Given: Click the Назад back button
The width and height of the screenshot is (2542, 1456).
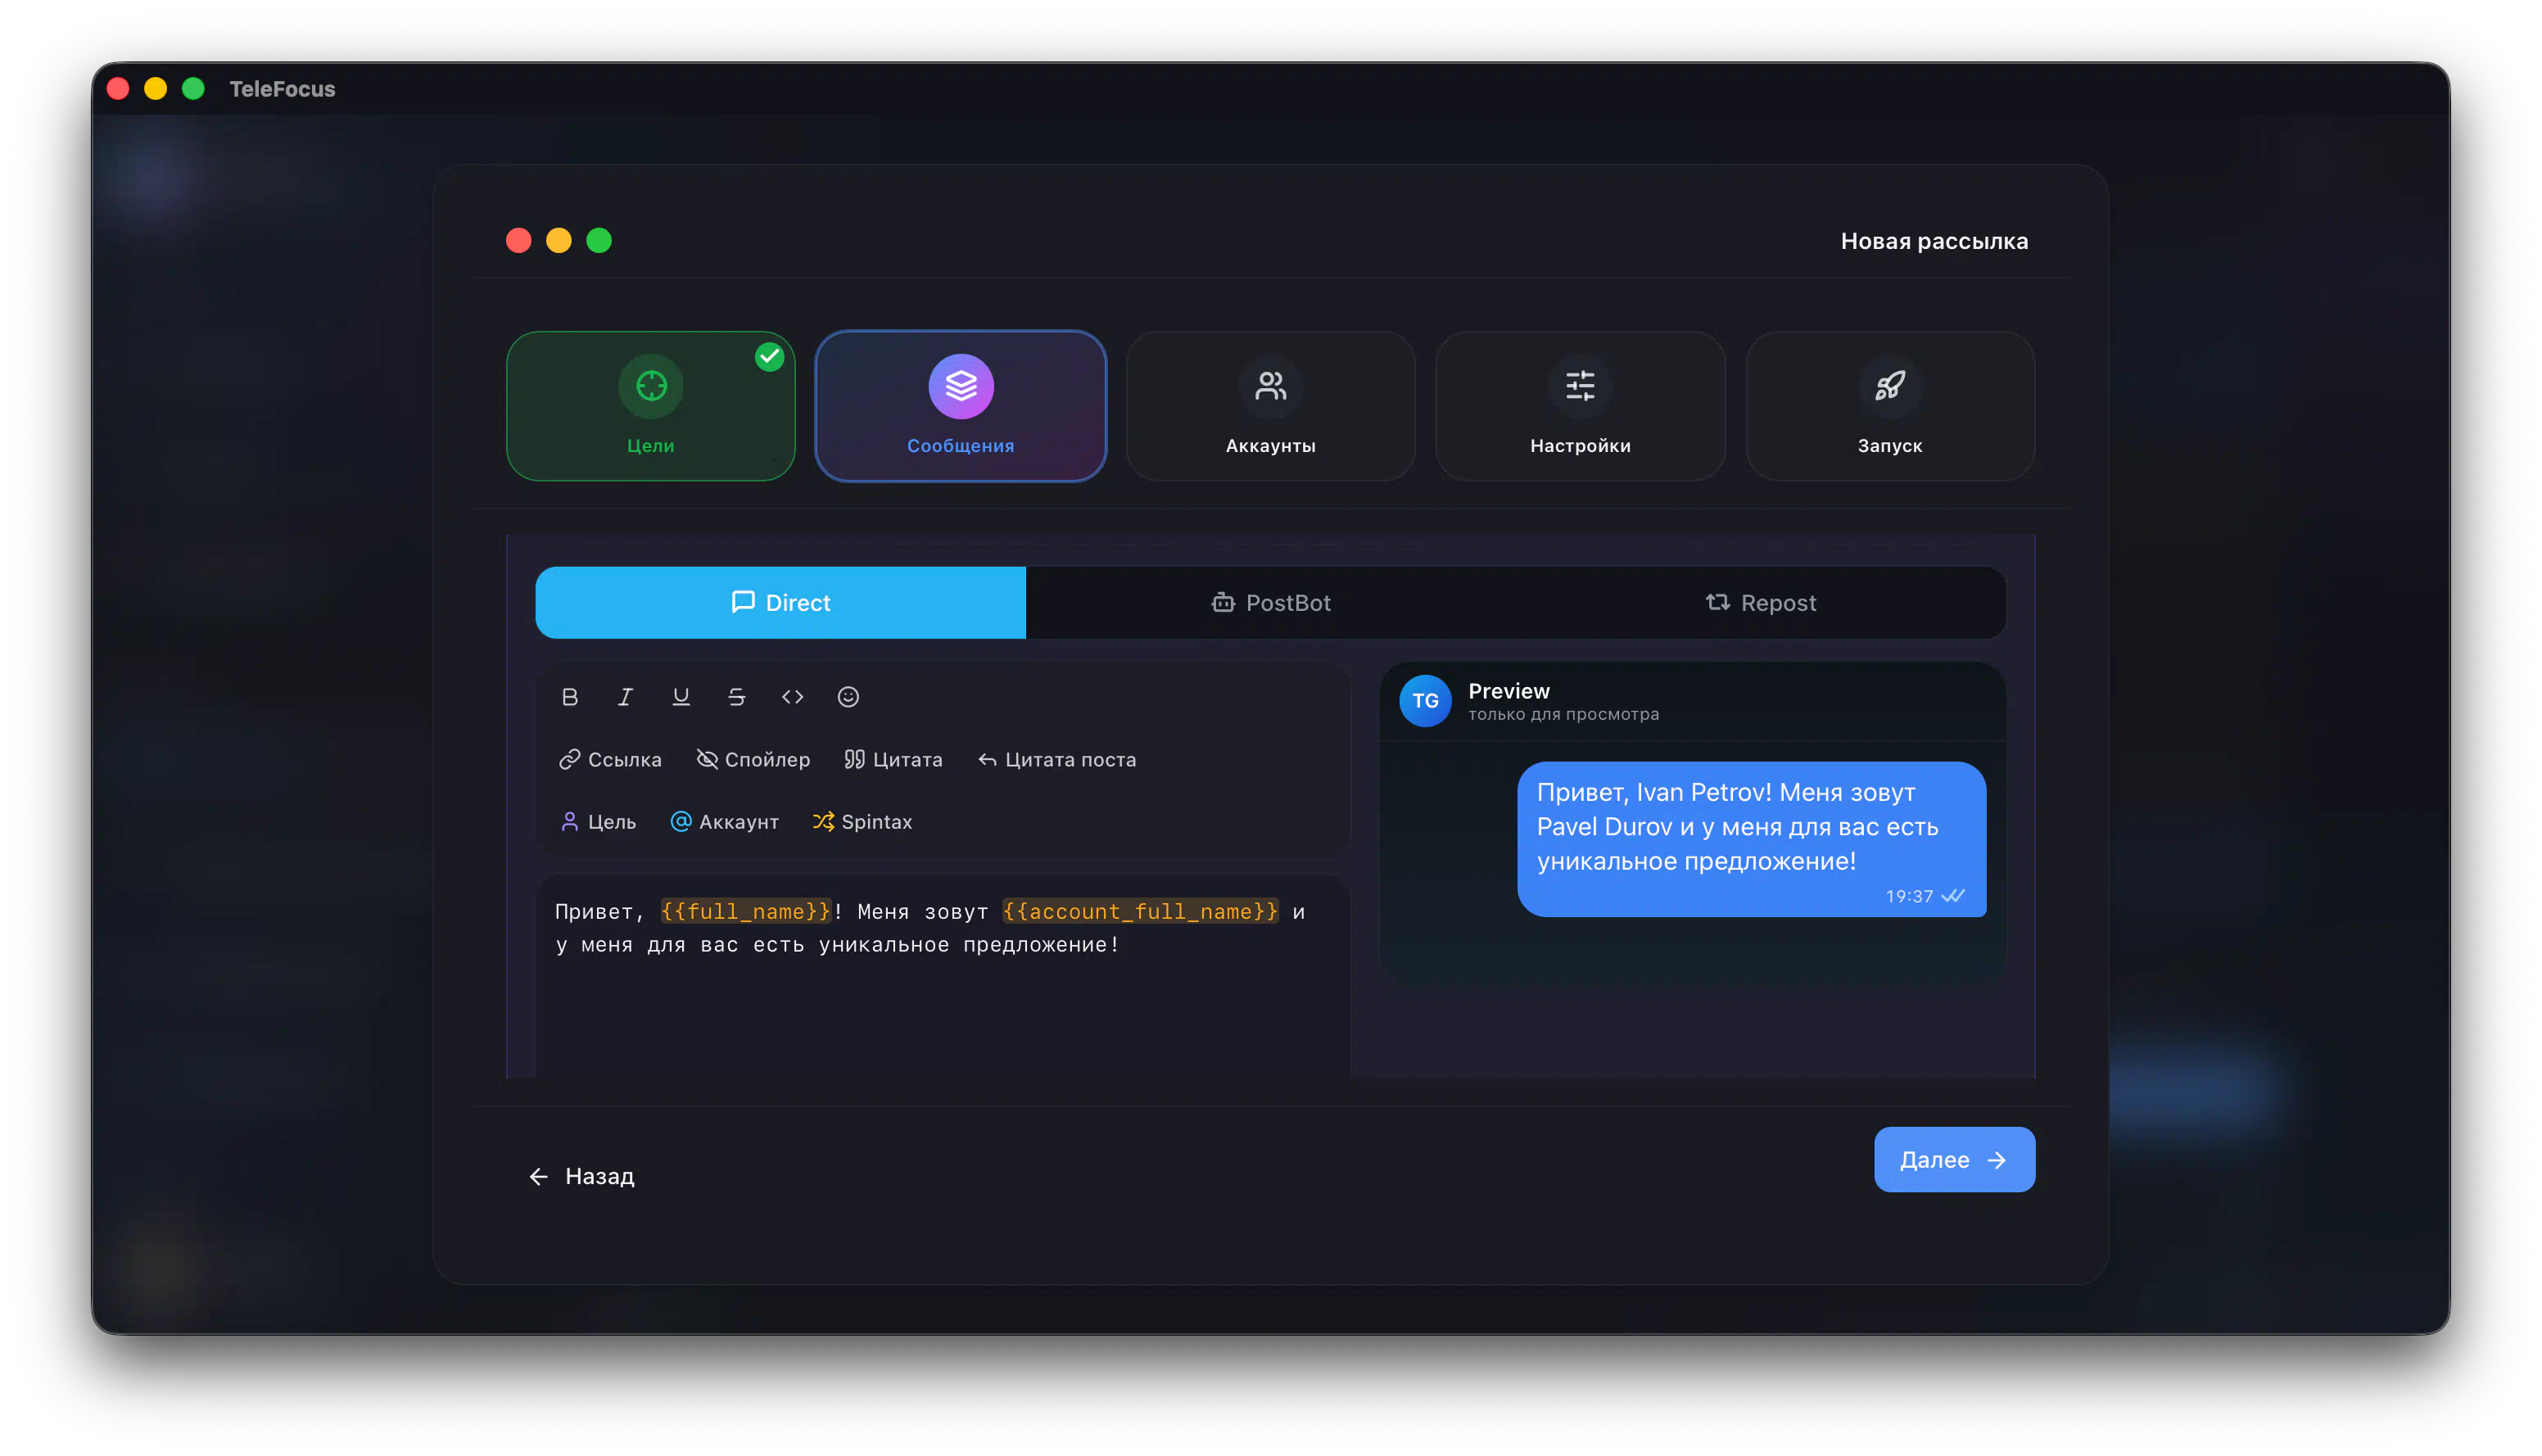Looking at the screenshot, I should click(581, 1176).
